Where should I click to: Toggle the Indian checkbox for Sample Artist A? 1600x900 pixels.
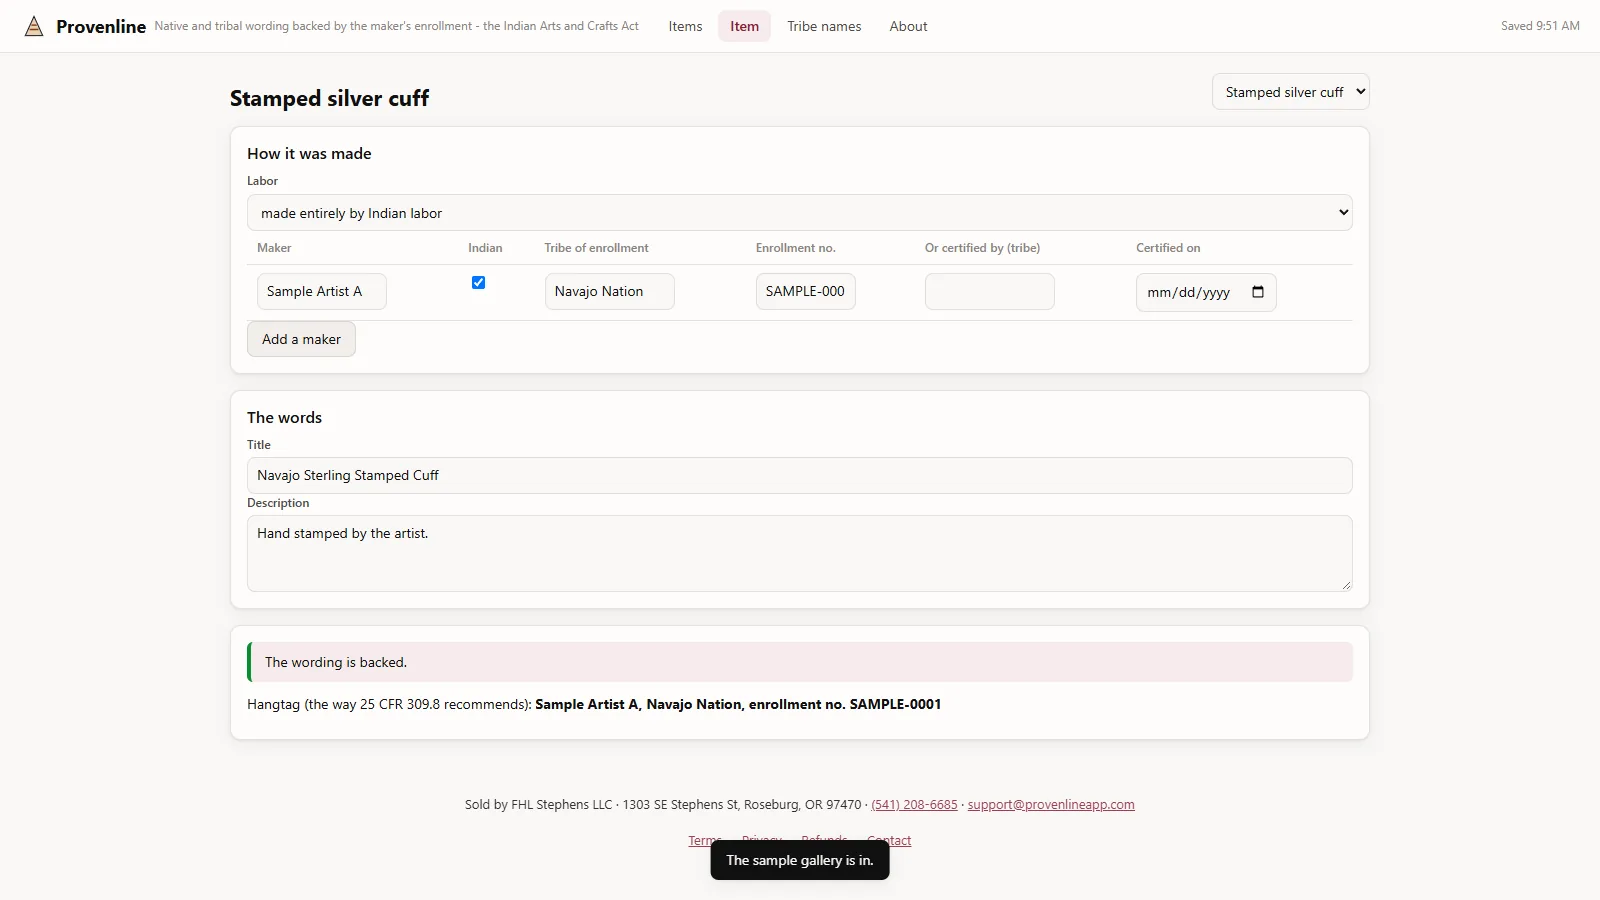tap(478, 283)
